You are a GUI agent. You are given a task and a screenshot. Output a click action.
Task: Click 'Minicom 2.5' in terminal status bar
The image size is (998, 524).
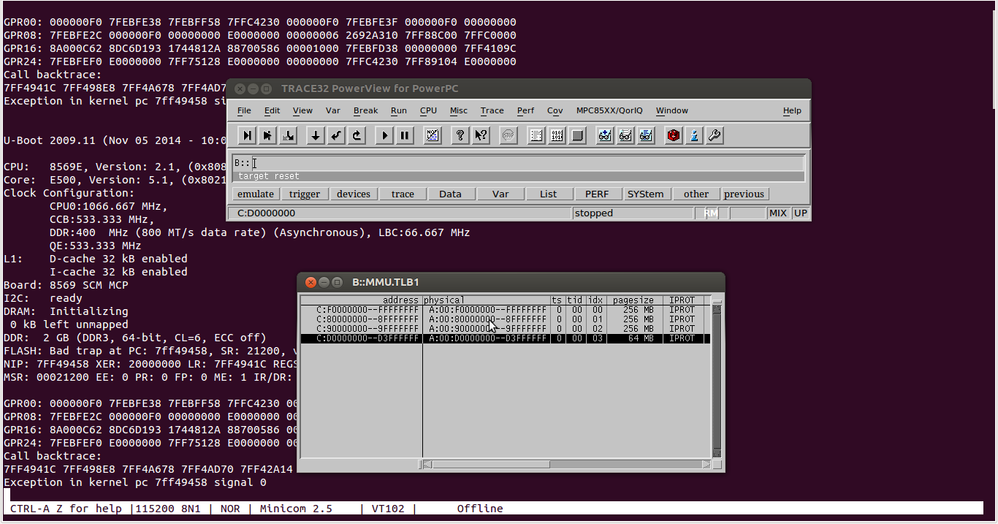pyautogui.click(x=296, y=508)
